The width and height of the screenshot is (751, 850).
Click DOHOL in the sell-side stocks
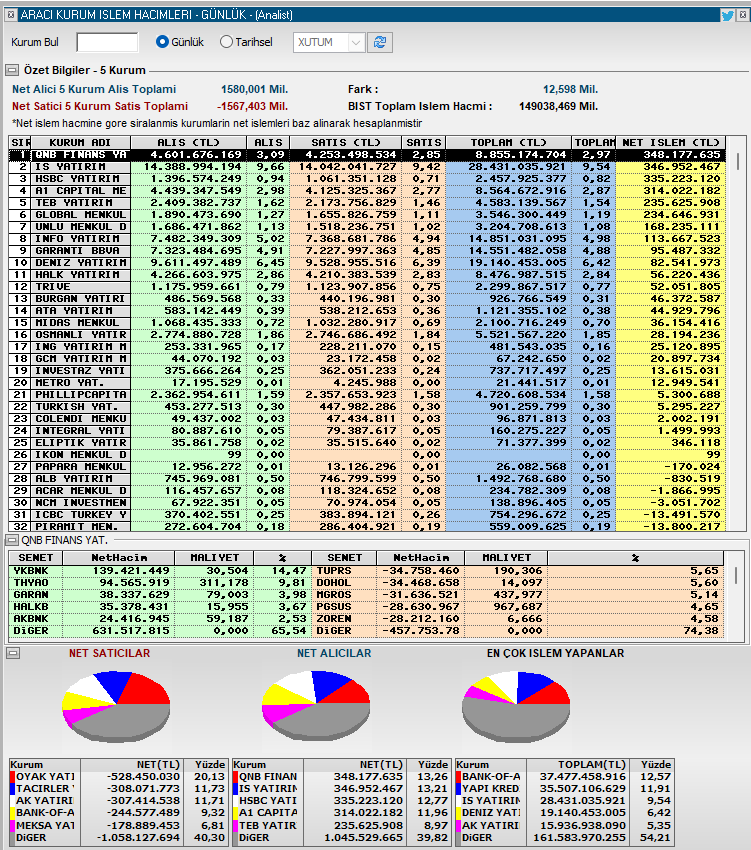tap(334, 583)
